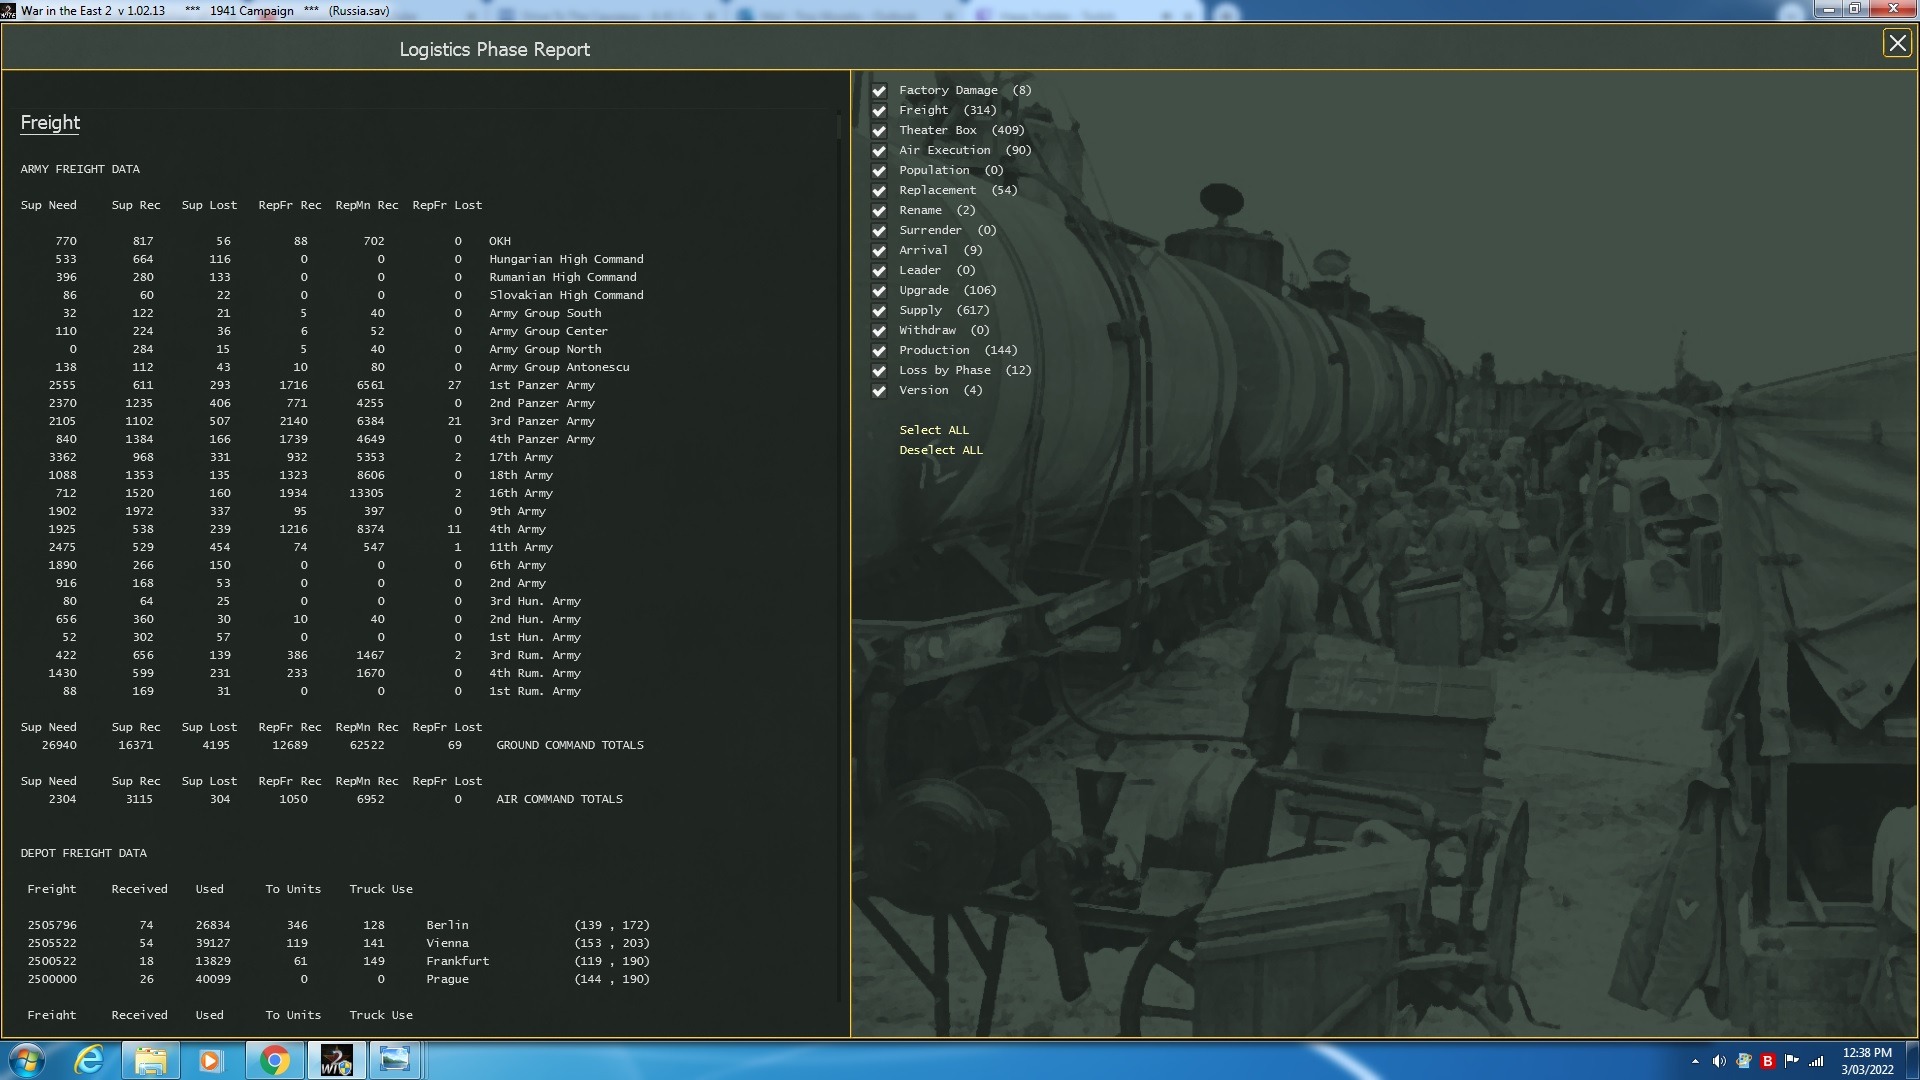
Task: Toggle the Supply checkbox
Action: click(x=879, y=310)
